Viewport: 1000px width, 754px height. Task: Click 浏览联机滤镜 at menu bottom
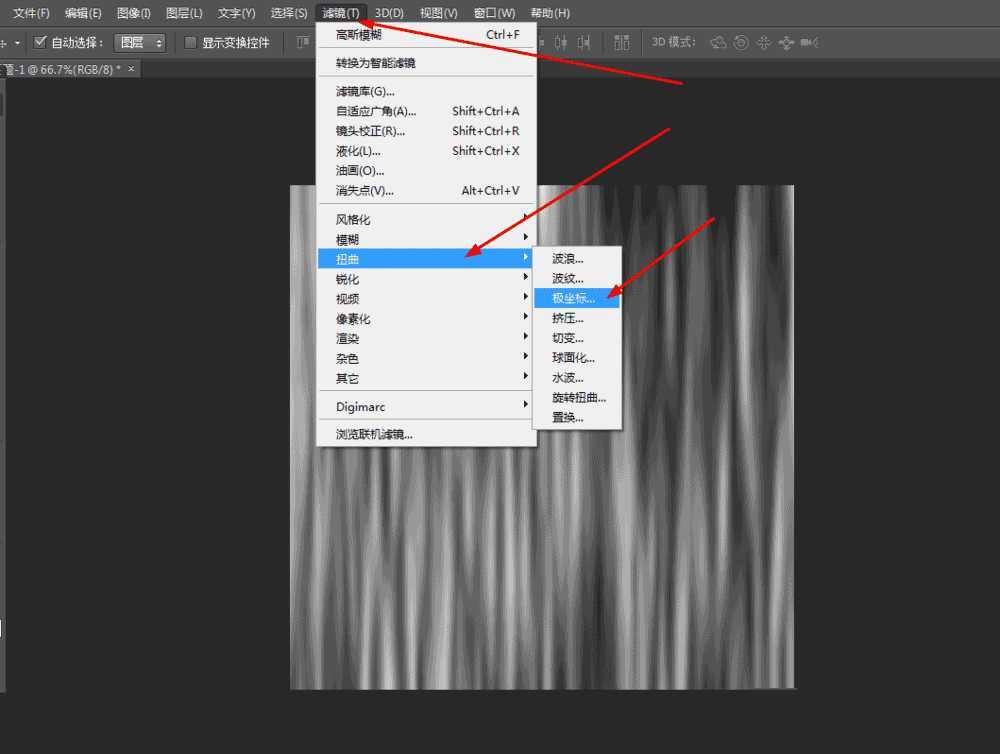pyautogui.click(x=380, y=433)
